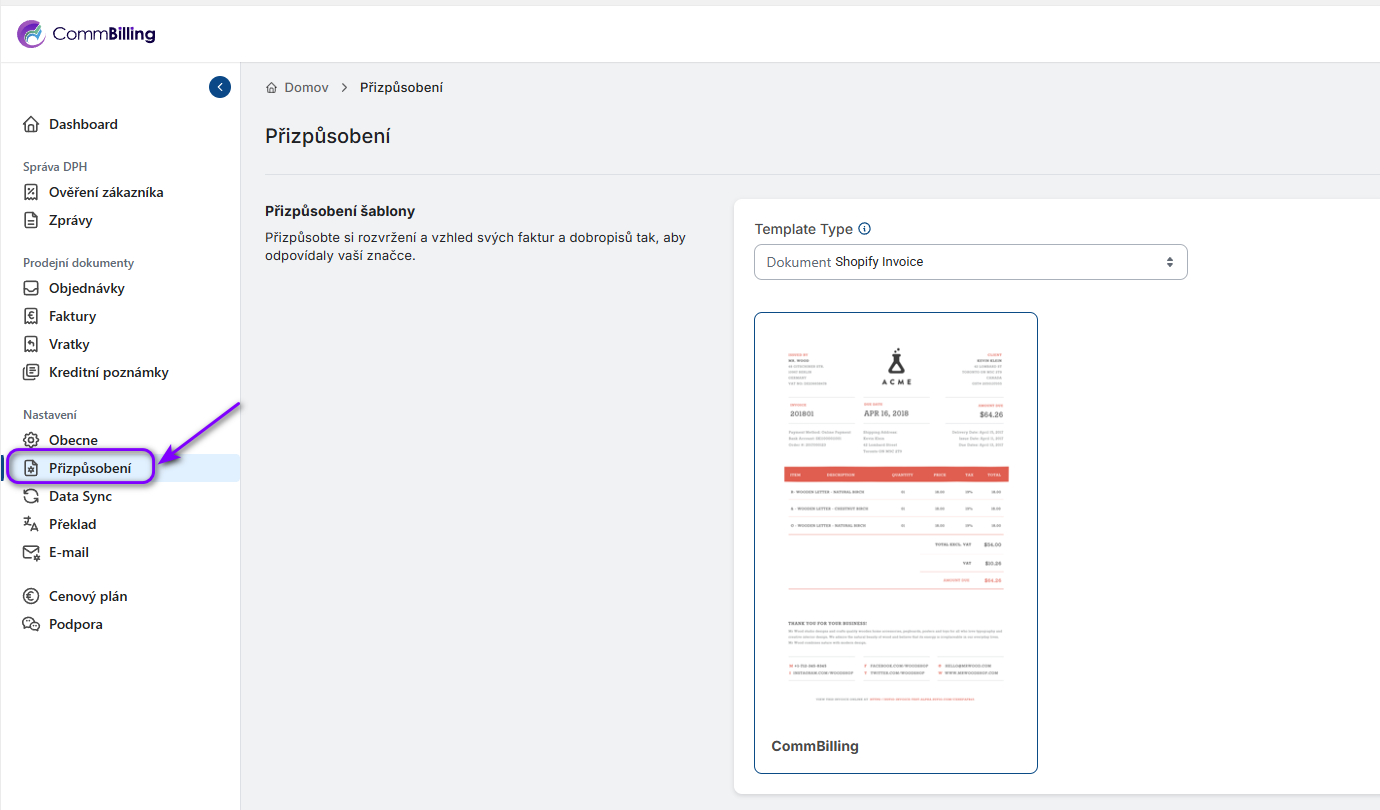Image resolution: width=1380 pixels, height=810 pixels.
Task: Open the E-mail settings
Action: click(x=68, y=552)
